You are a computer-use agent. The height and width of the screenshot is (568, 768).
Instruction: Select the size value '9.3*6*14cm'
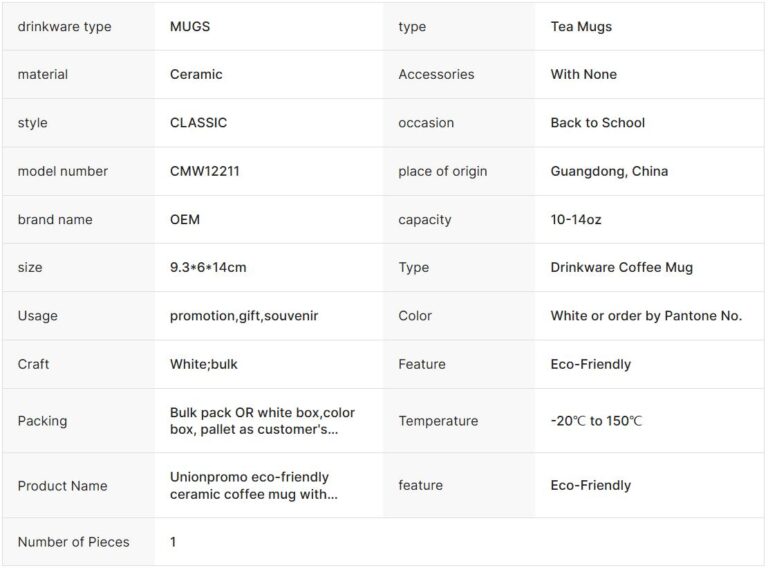208,267
